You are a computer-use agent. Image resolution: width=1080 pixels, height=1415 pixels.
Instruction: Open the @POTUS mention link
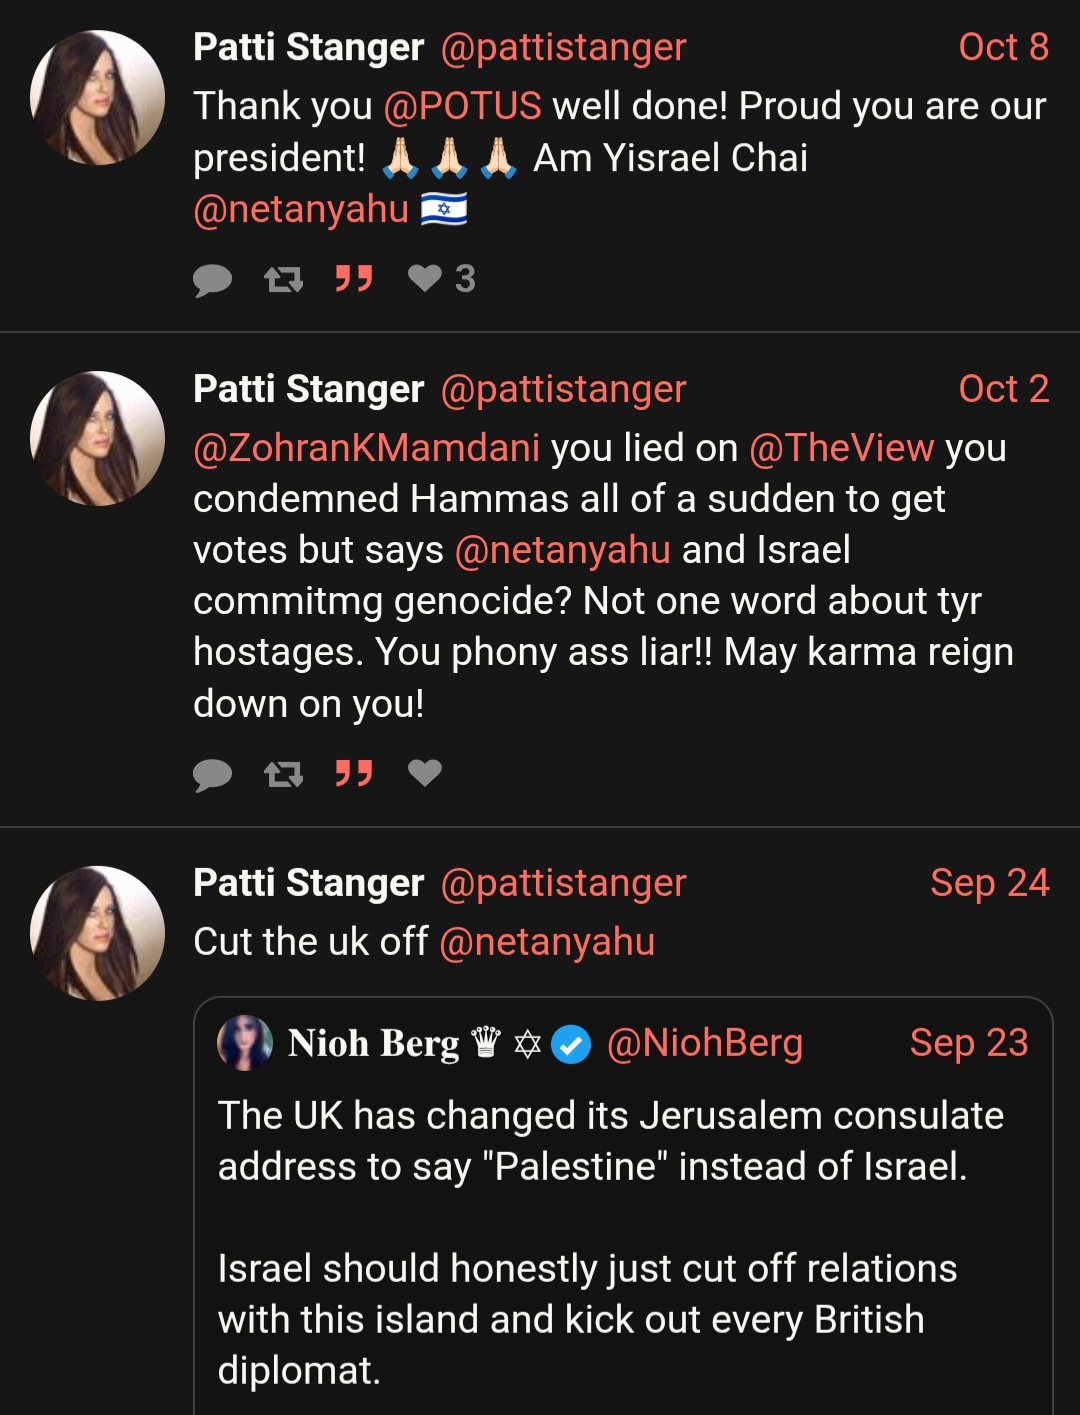462,106
